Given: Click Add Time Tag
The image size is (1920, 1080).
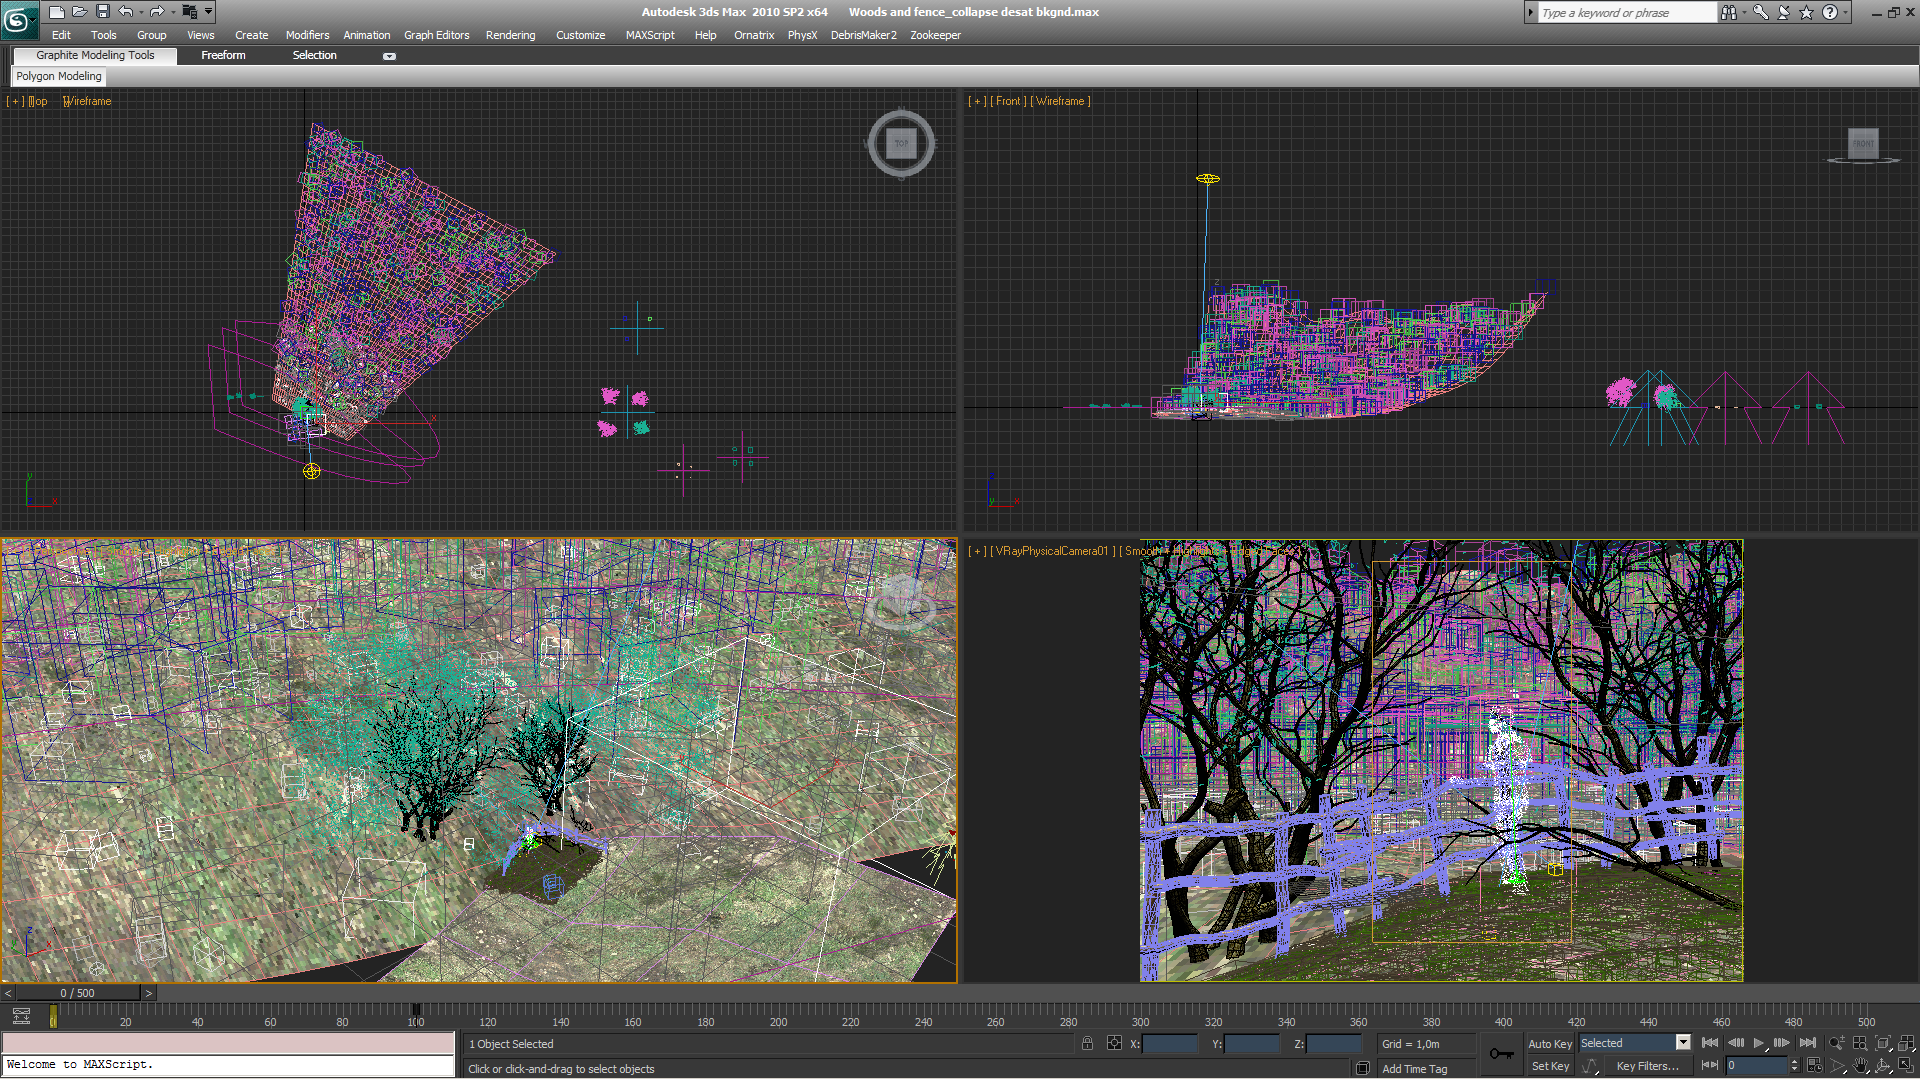Looking at the screenshot, I should 1414,1069.
